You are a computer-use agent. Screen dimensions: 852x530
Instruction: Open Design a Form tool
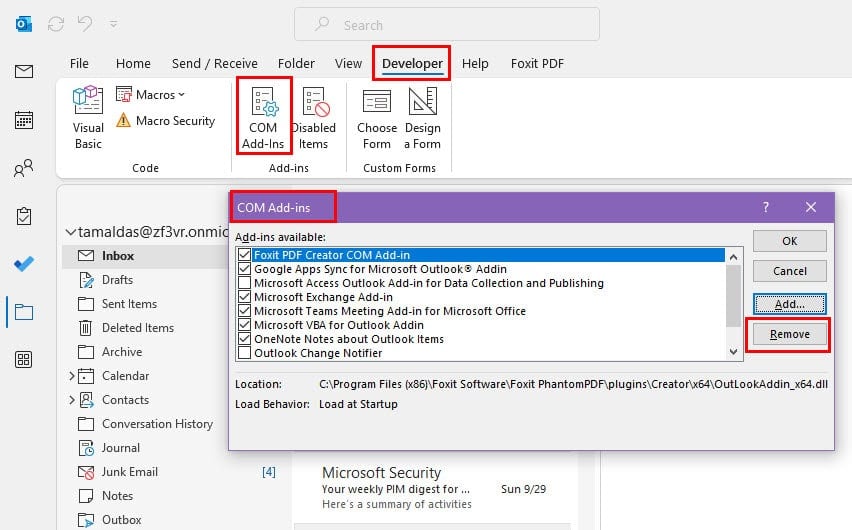(x=423, y=117)
